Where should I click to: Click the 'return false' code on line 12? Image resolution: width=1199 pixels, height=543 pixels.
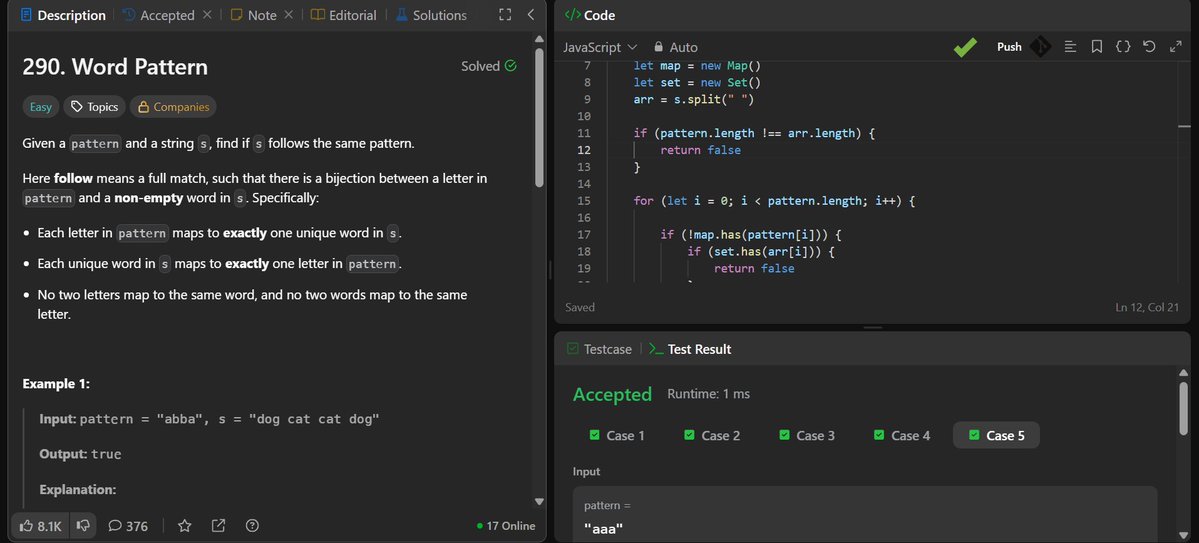tap(700, 151)
